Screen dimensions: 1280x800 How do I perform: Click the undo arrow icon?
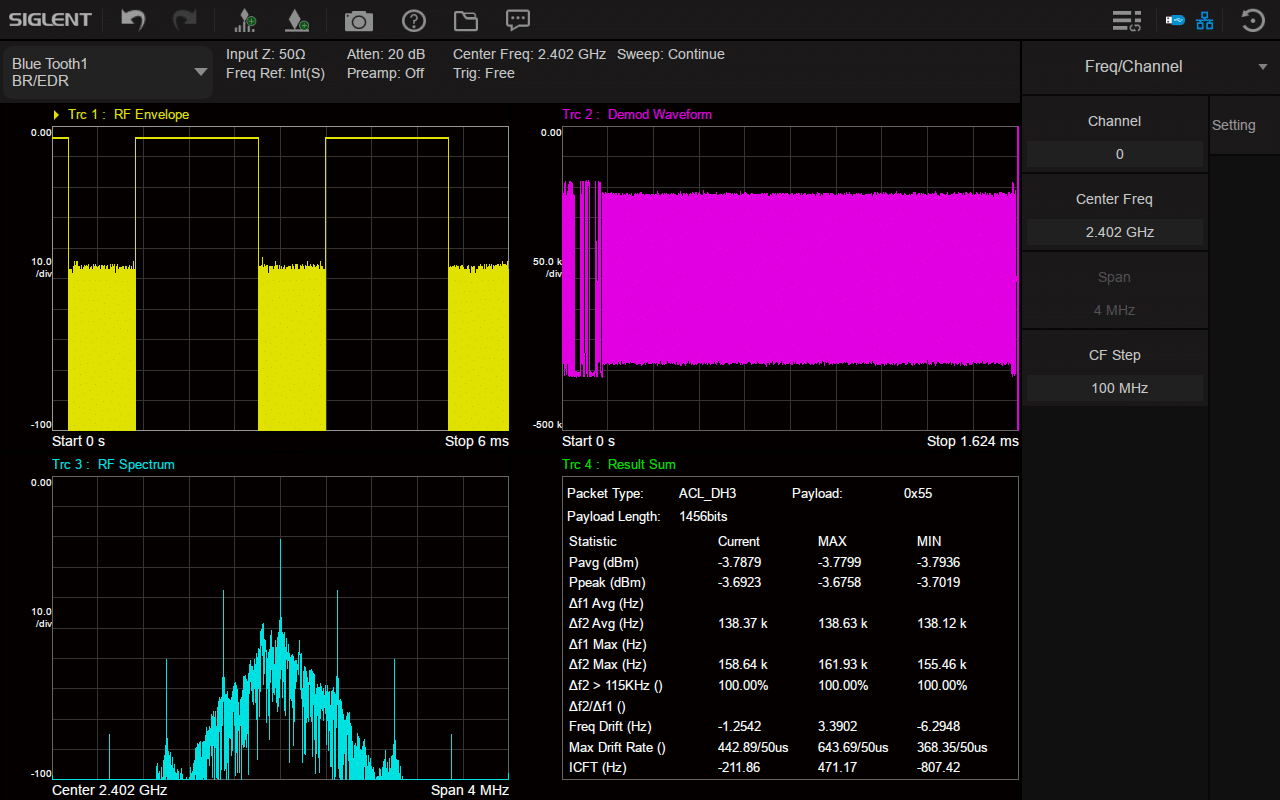(133, 20)
